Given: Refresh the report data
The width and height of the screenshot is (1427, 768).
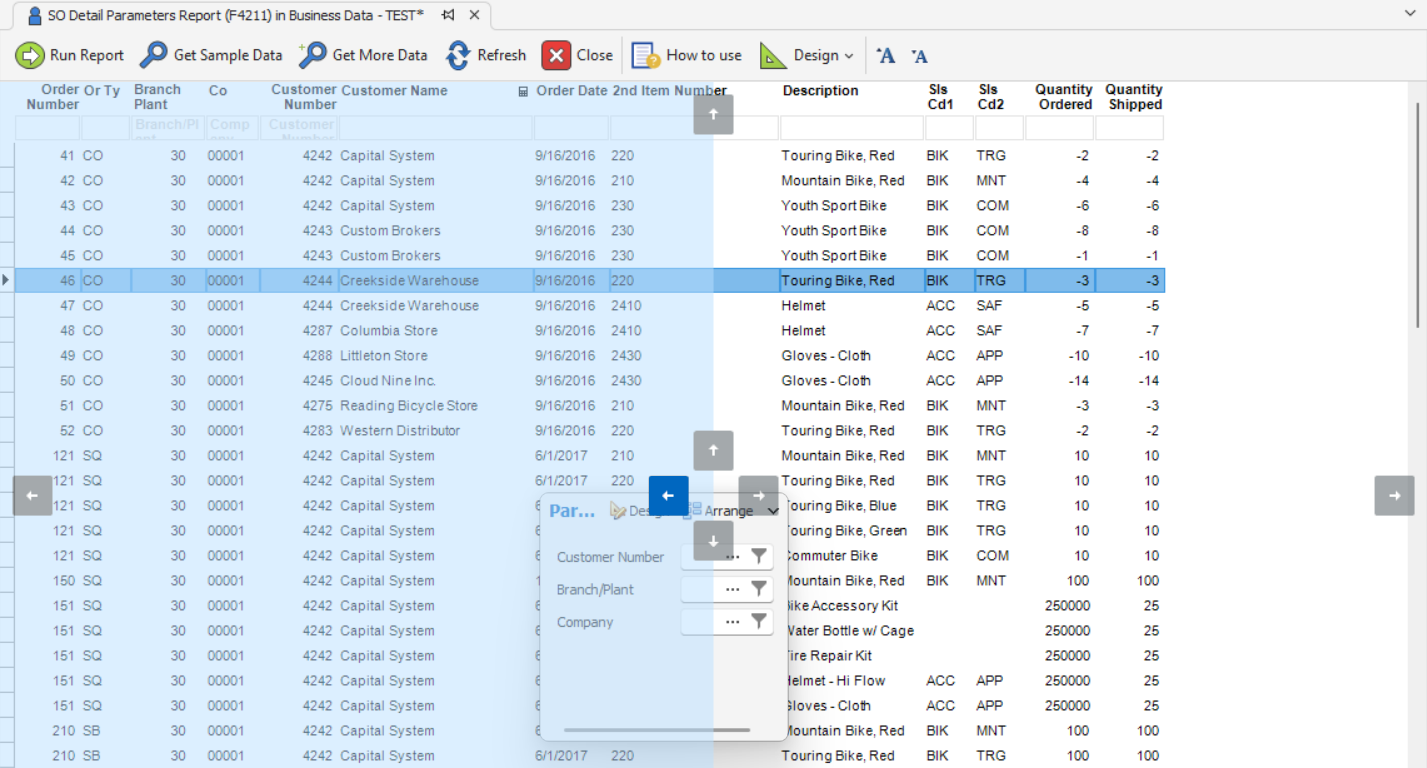Looking at the screenshot, I should [x=486, y=55].
